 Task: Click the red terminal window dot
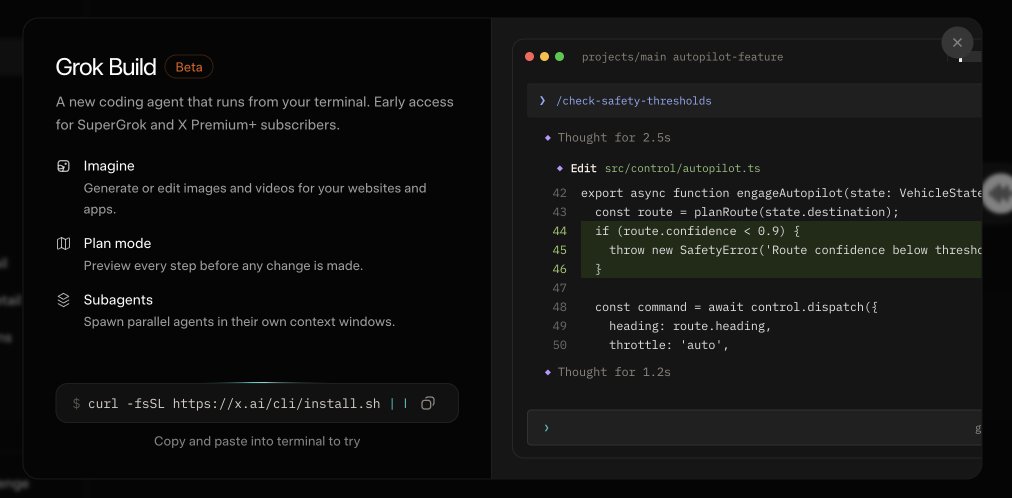point(529,57)
